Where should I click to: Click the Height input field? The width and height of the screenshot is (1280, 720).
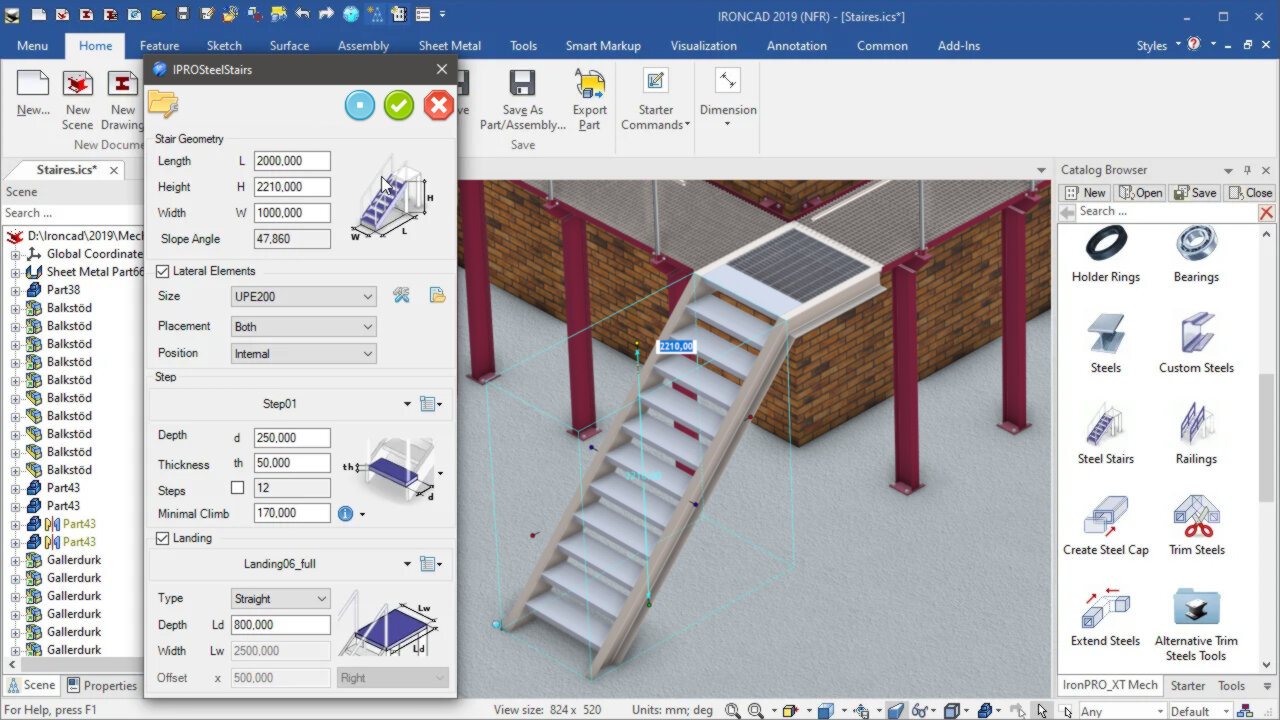[292, 187]
